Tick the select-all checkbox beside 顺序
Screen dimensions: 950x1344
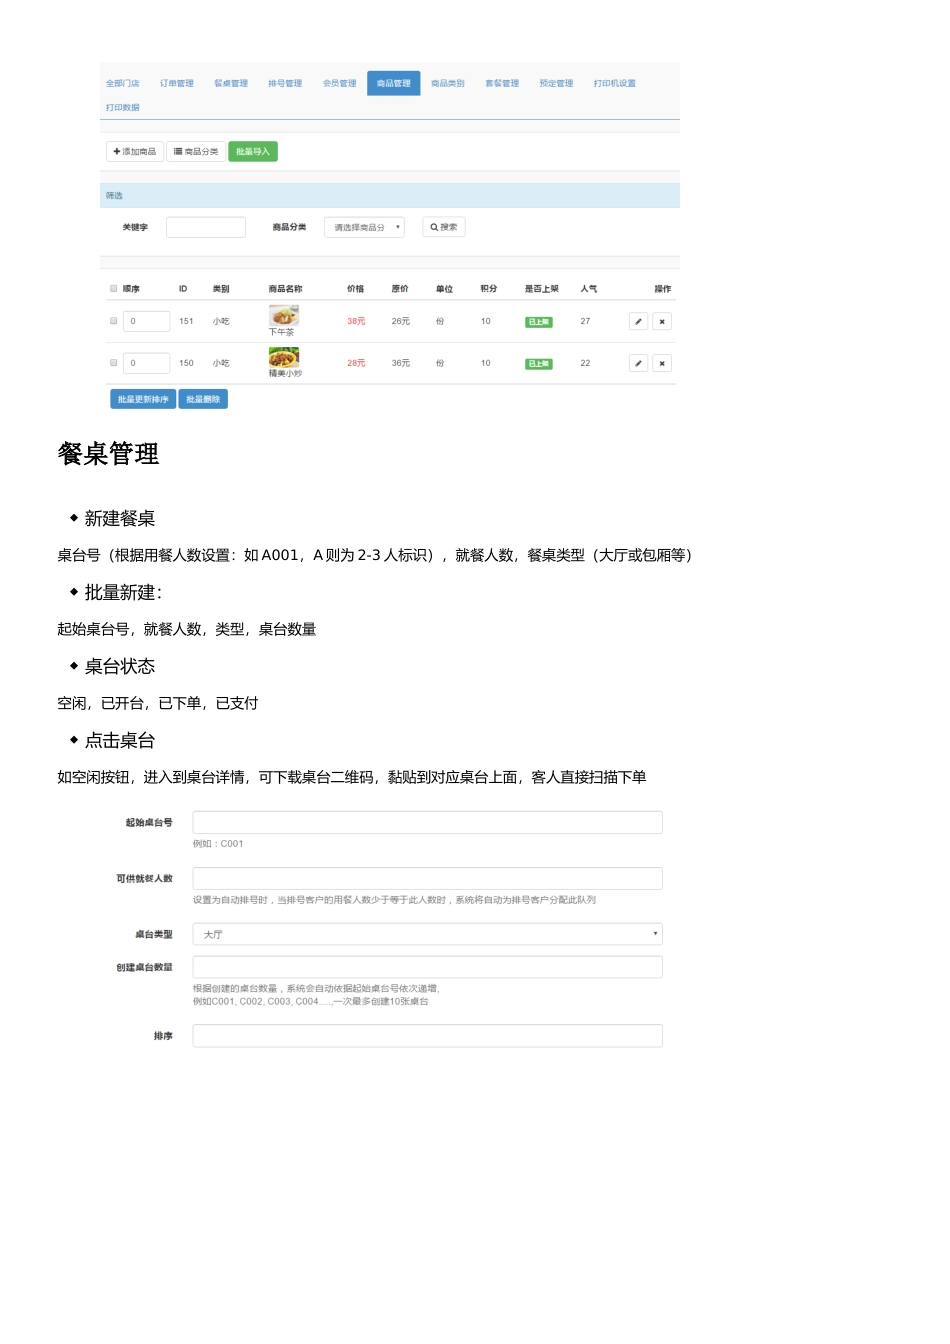pyautogui.click(x=114, y=288)
